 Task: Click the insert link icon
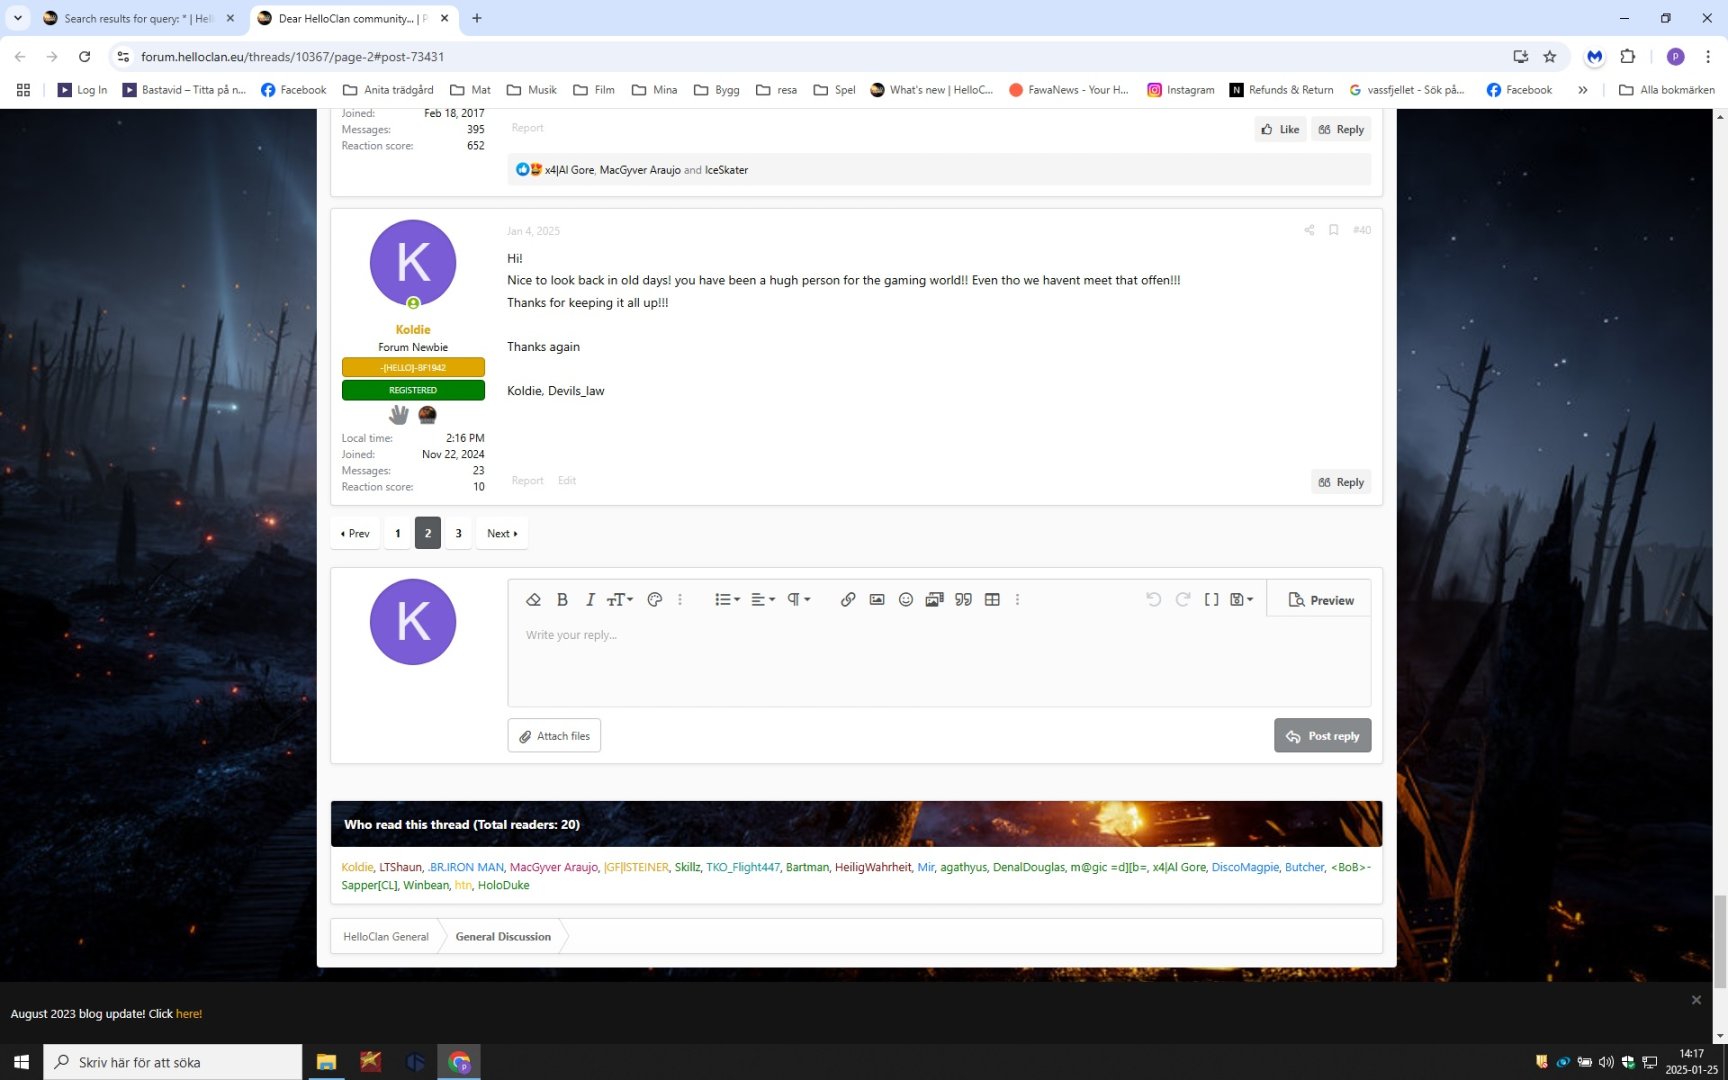click(847, 600)
